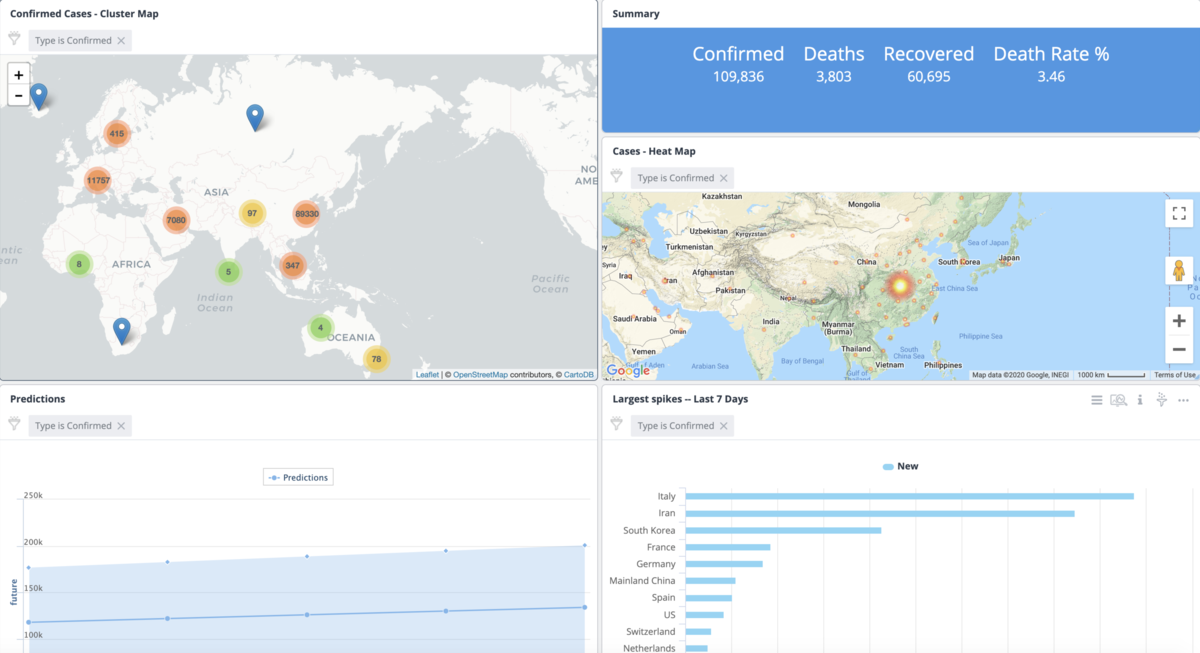Image resolution: width=1200 pixels, height=653 pixels.
Task: Click the 89330 cluster marker over China
Action: click(306, 213)
